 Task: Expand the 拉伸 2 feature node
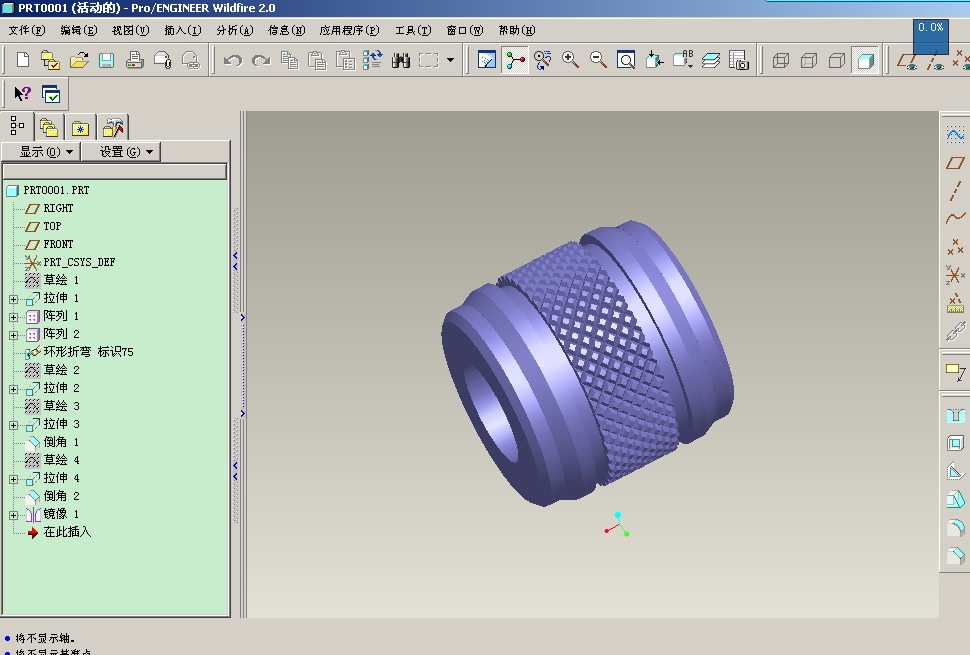pos(14,389)
